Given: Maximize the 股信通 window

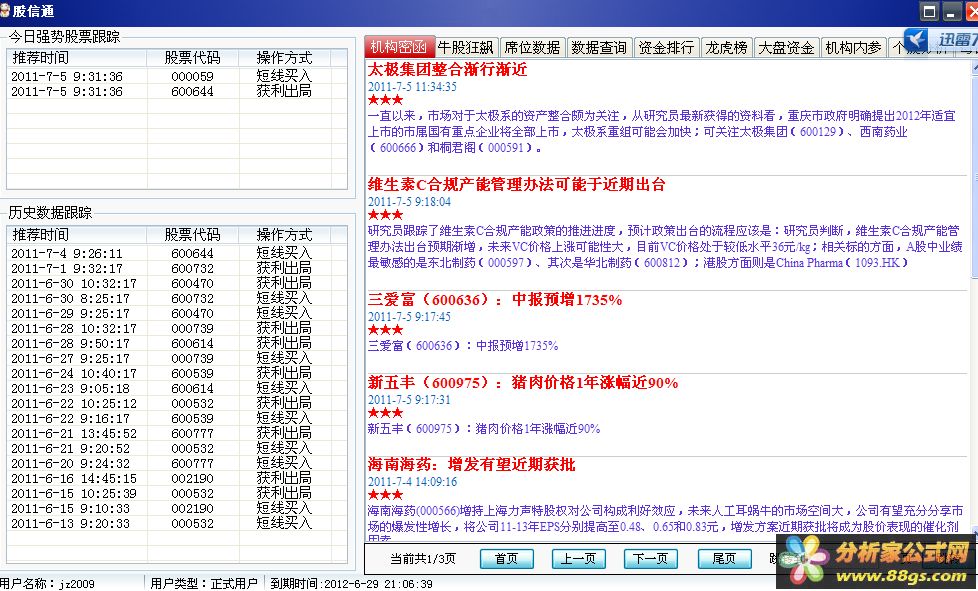Looking at the screenshot, I should click(x=929, y=11).
